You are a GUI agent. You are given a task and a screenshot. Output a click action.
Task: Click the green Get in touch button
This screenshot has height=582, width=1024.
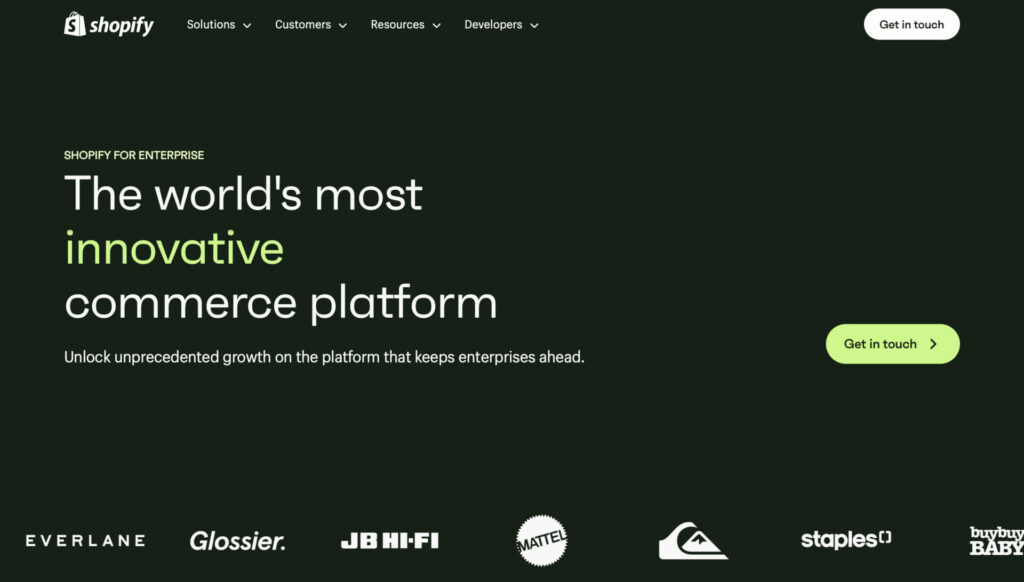893,344
